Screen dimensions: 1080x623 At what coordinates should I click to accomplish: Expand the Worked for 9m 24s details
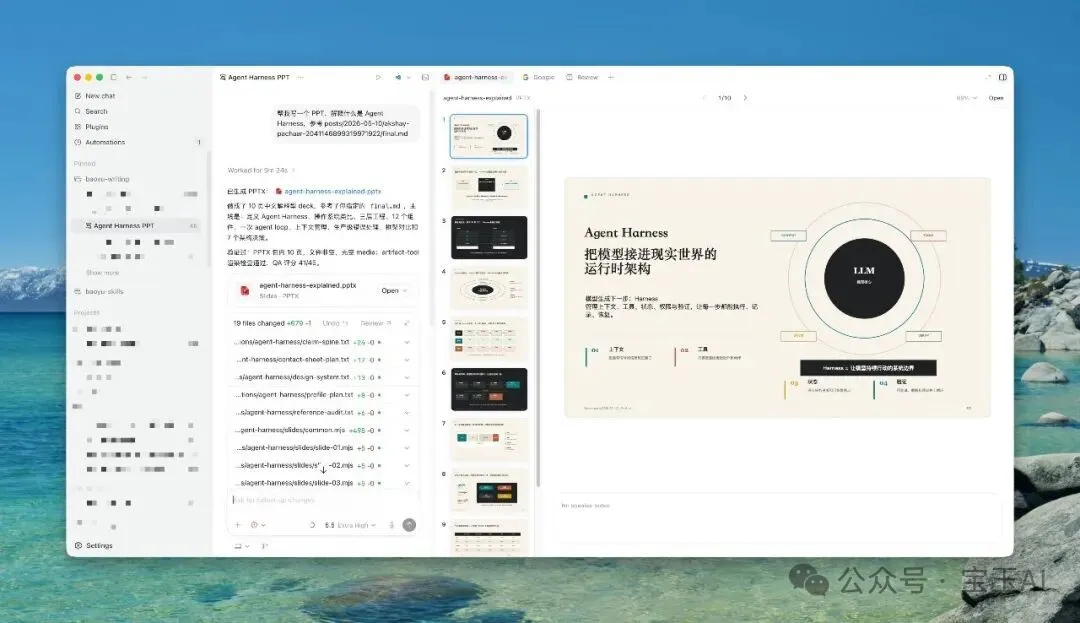tap(261, 170)
